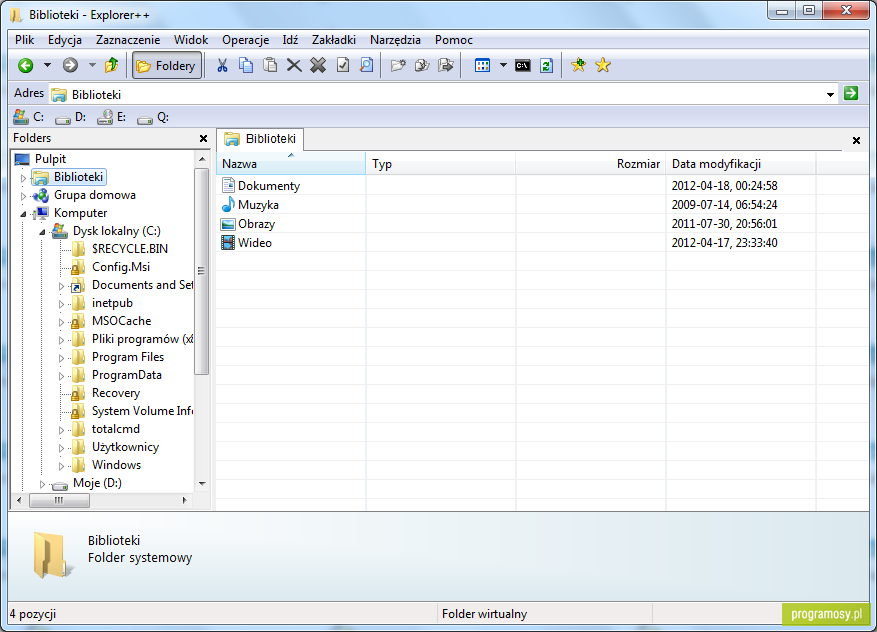877x632 pixels.
Task: Collapse Dysk lokalny (C:) node
Action: [x=42, y=232]
